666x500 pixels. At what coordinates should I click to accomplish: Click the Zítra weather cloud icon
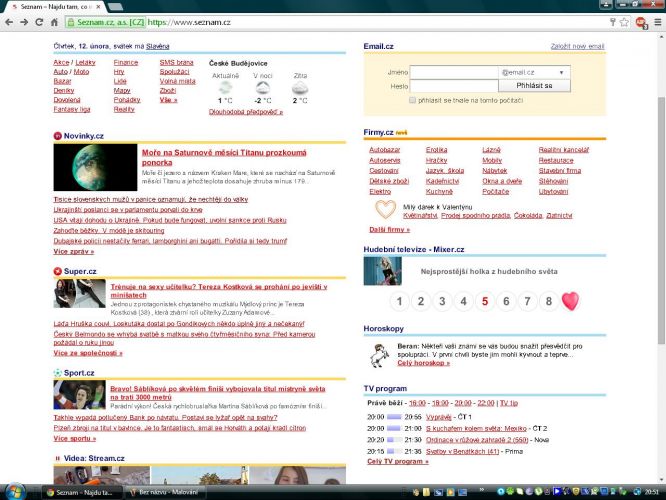click(300, 88)
